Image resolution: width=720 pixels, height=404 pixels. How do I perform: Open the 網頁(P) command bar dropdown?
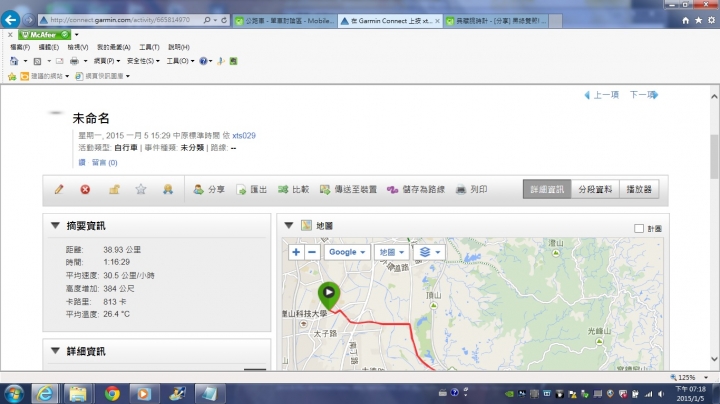click(x=107, y=61)
